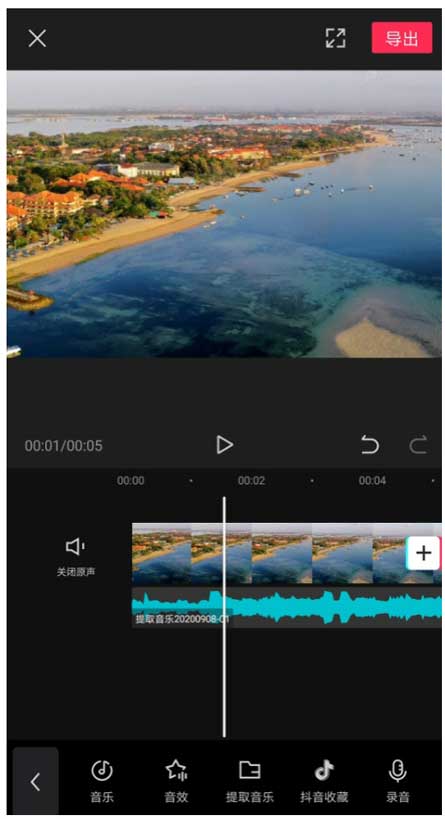Click the 00:04 timeline ruler mark
The height and width of the screenshot is (819, 445).
point(372,481)
